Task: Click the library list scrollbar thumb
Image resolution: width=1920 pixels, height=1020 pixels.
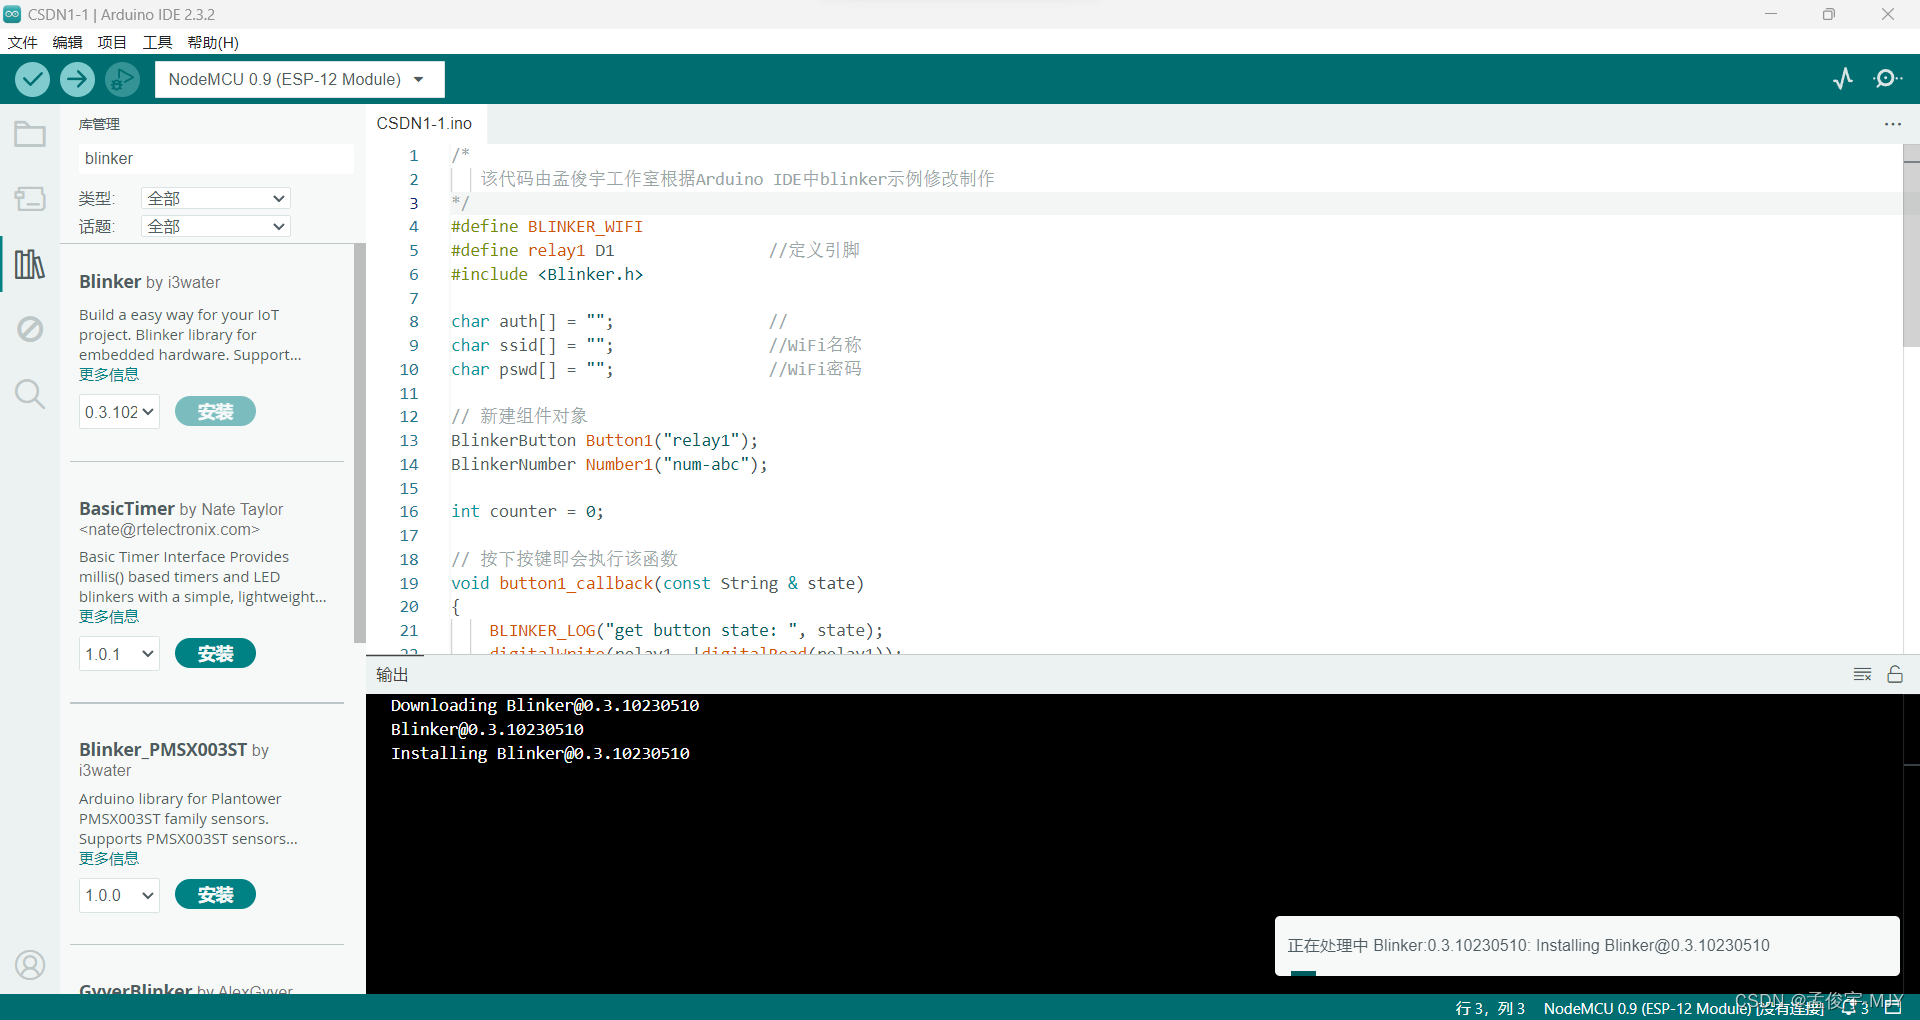Action: click(x=359, y=443)
